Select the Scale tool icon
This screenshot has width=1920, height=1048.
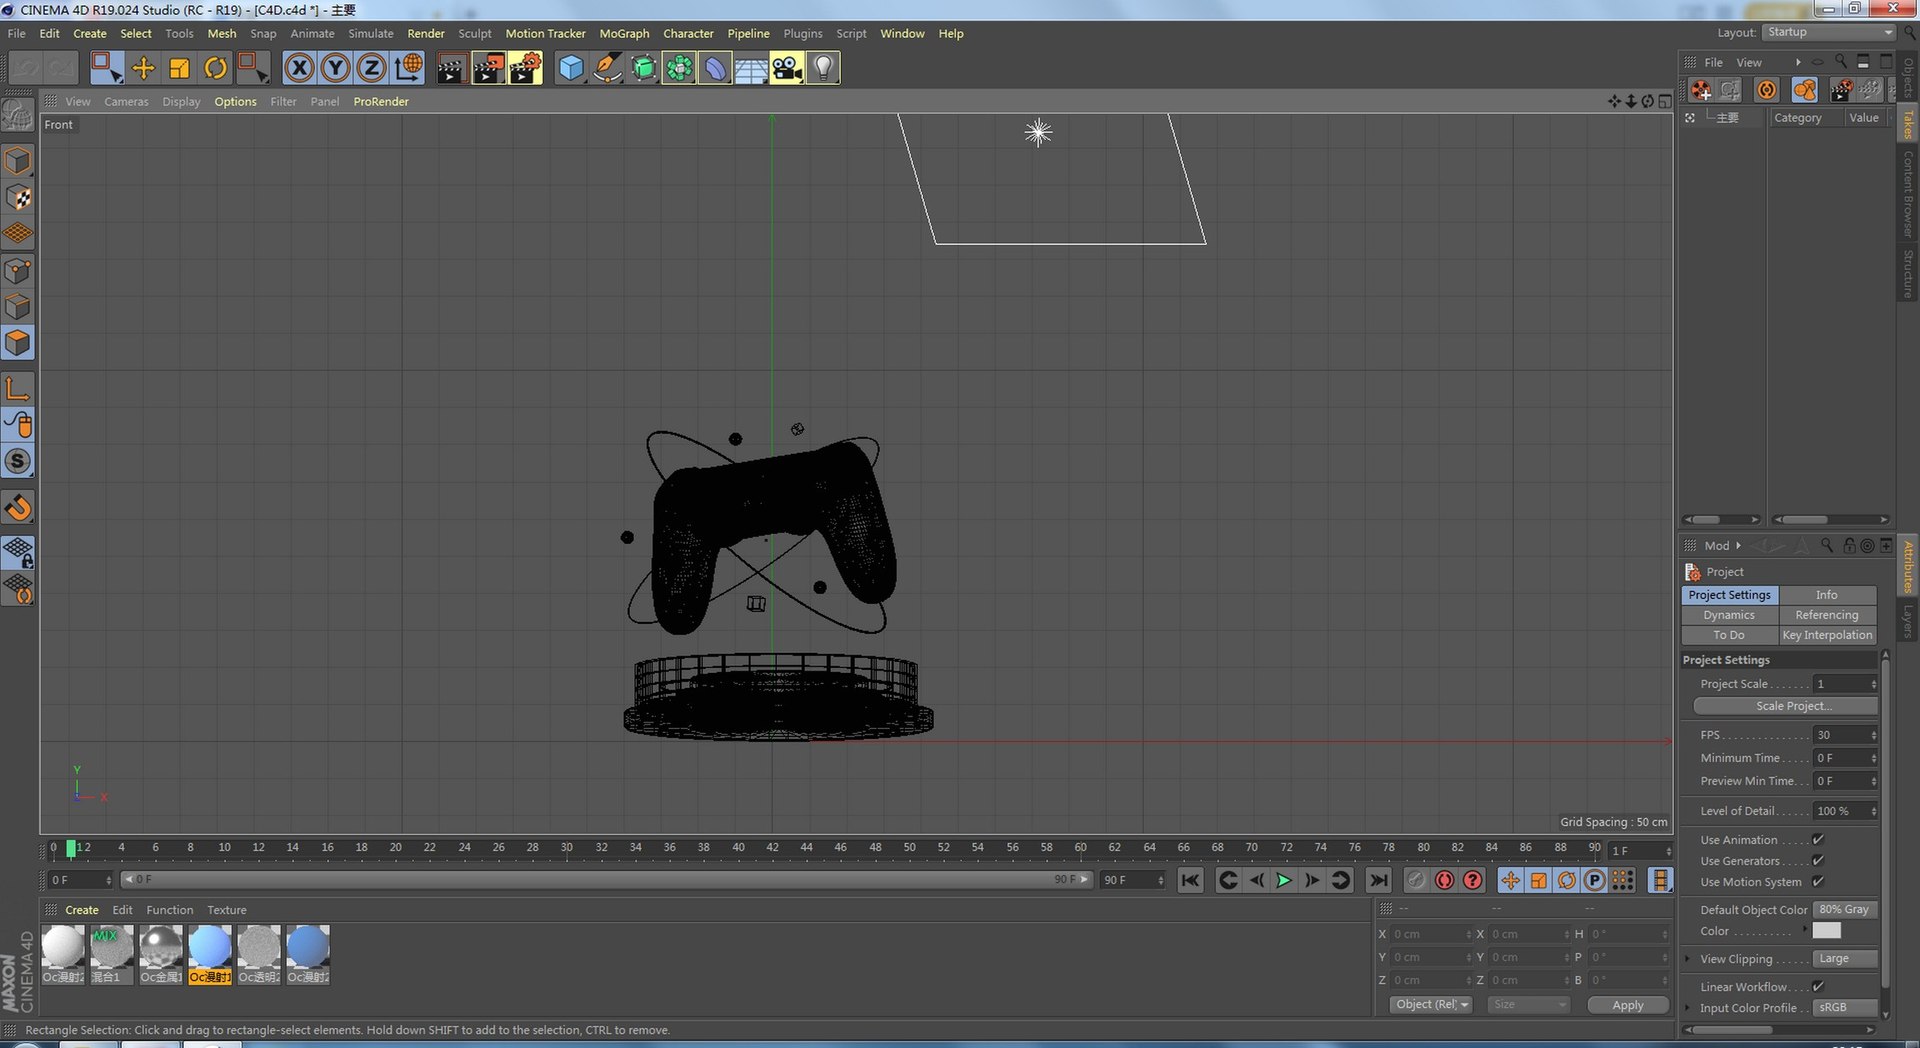pos(179,68)
